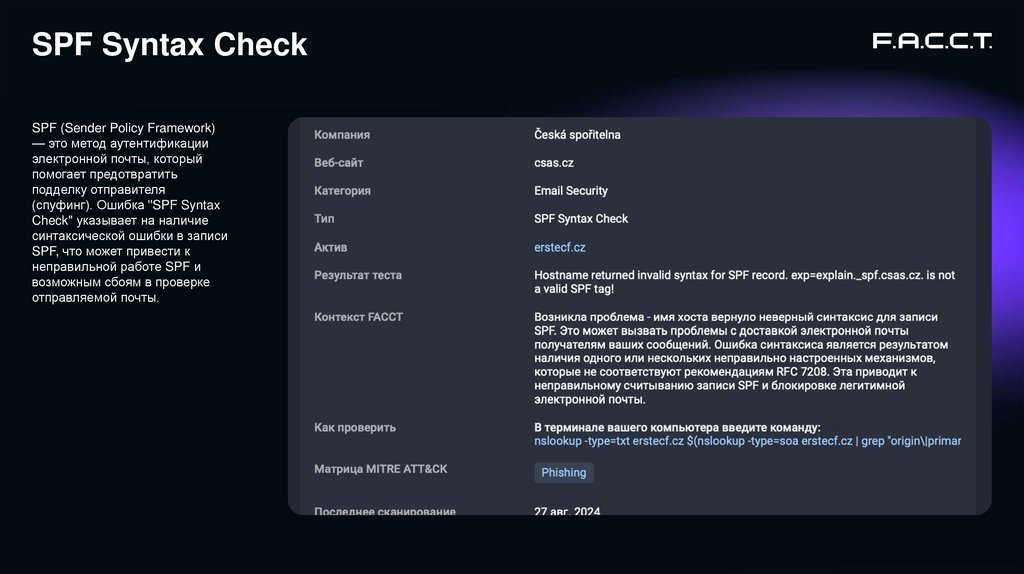Click the nslookup command text
Viewport: 1024px width, 574px height.
(x=747, y=441)
